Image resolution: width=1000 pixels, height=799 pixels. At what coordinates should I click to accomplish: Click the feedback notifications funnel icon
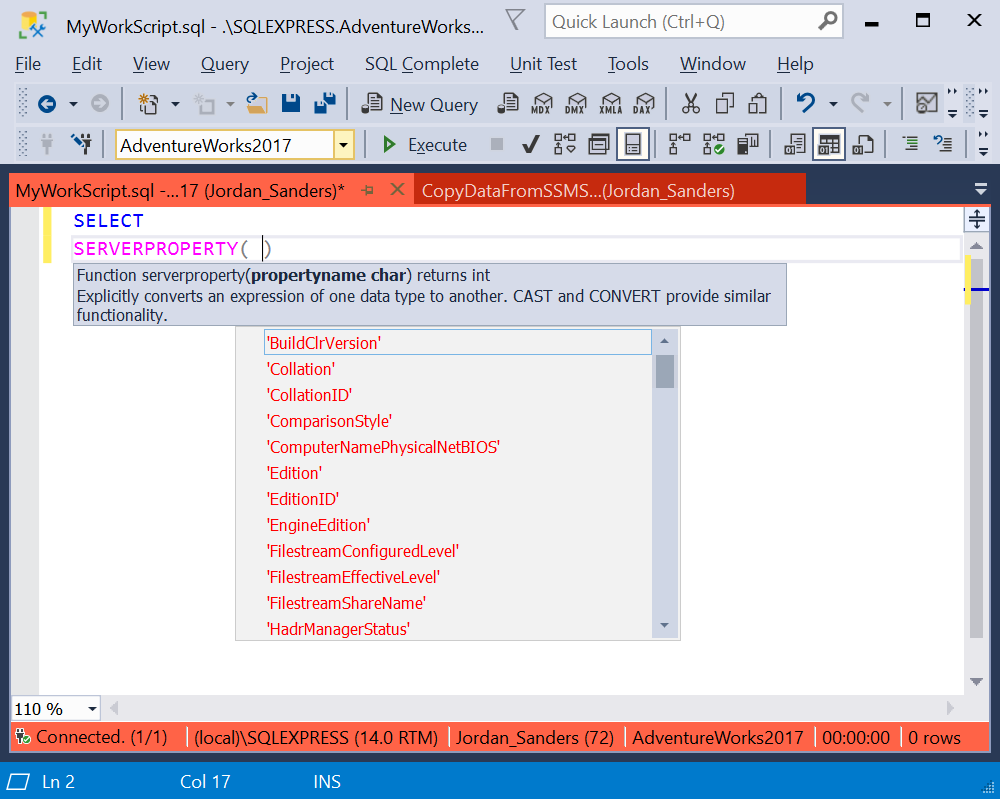click(515, 20)
